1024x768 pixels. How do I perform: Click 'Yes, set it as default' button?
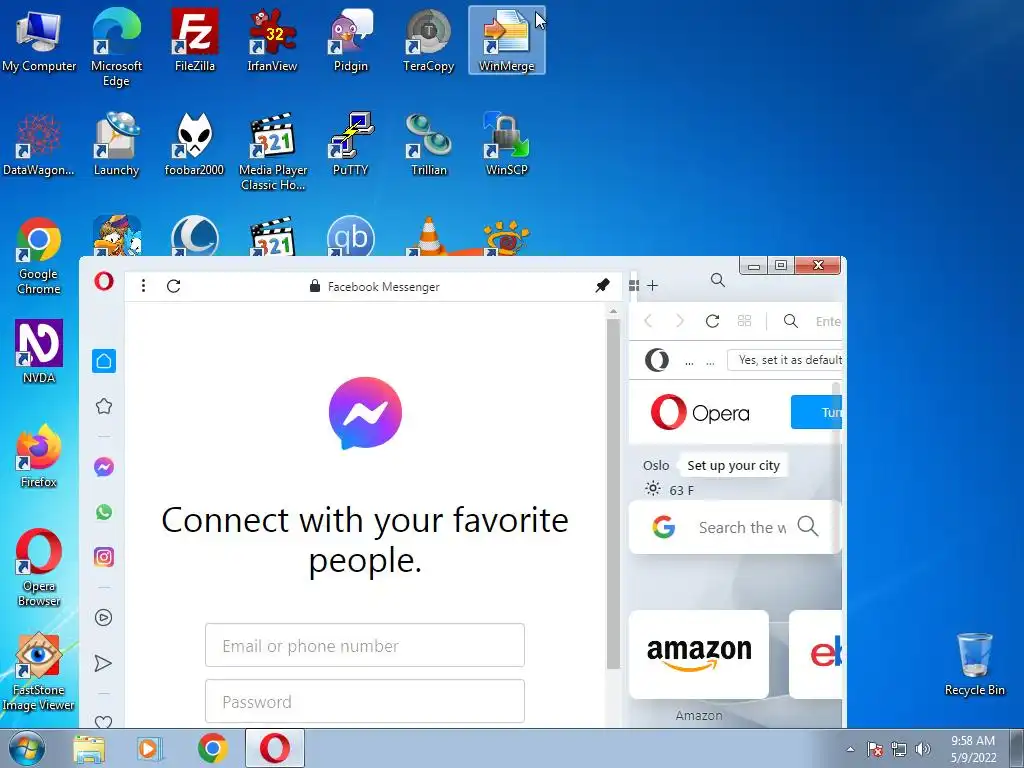pyautogui.click(x=785, y=360)
